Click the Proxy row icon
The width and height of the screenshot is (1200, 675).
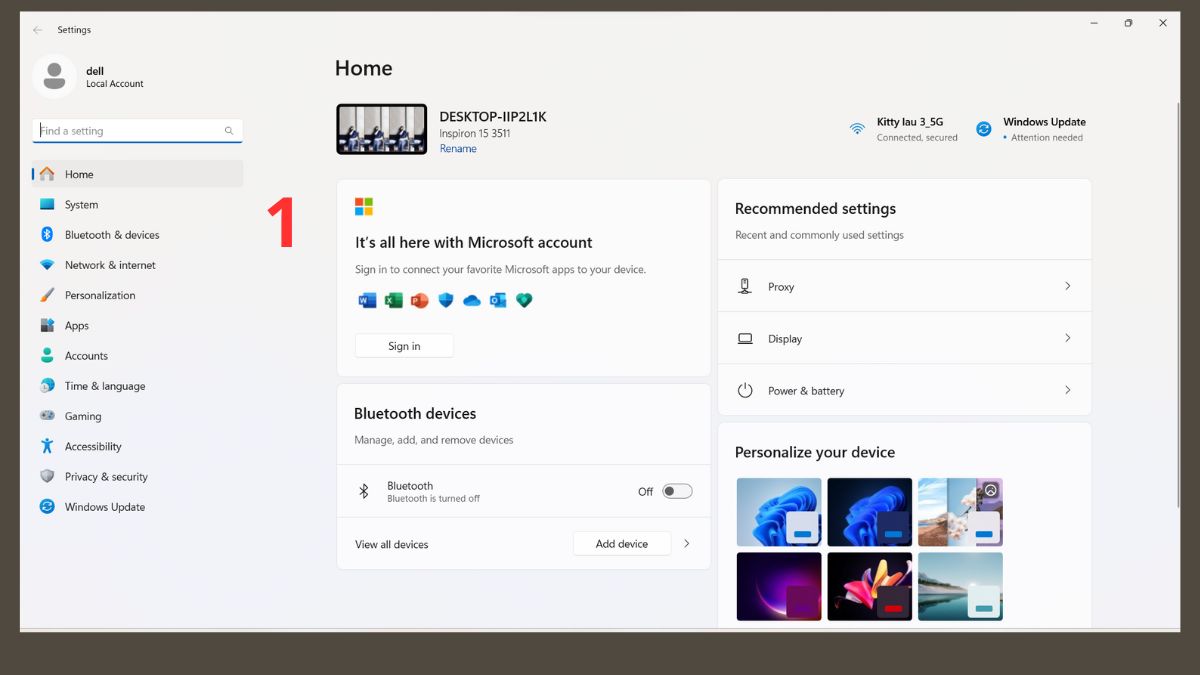[x=745, y=286]
